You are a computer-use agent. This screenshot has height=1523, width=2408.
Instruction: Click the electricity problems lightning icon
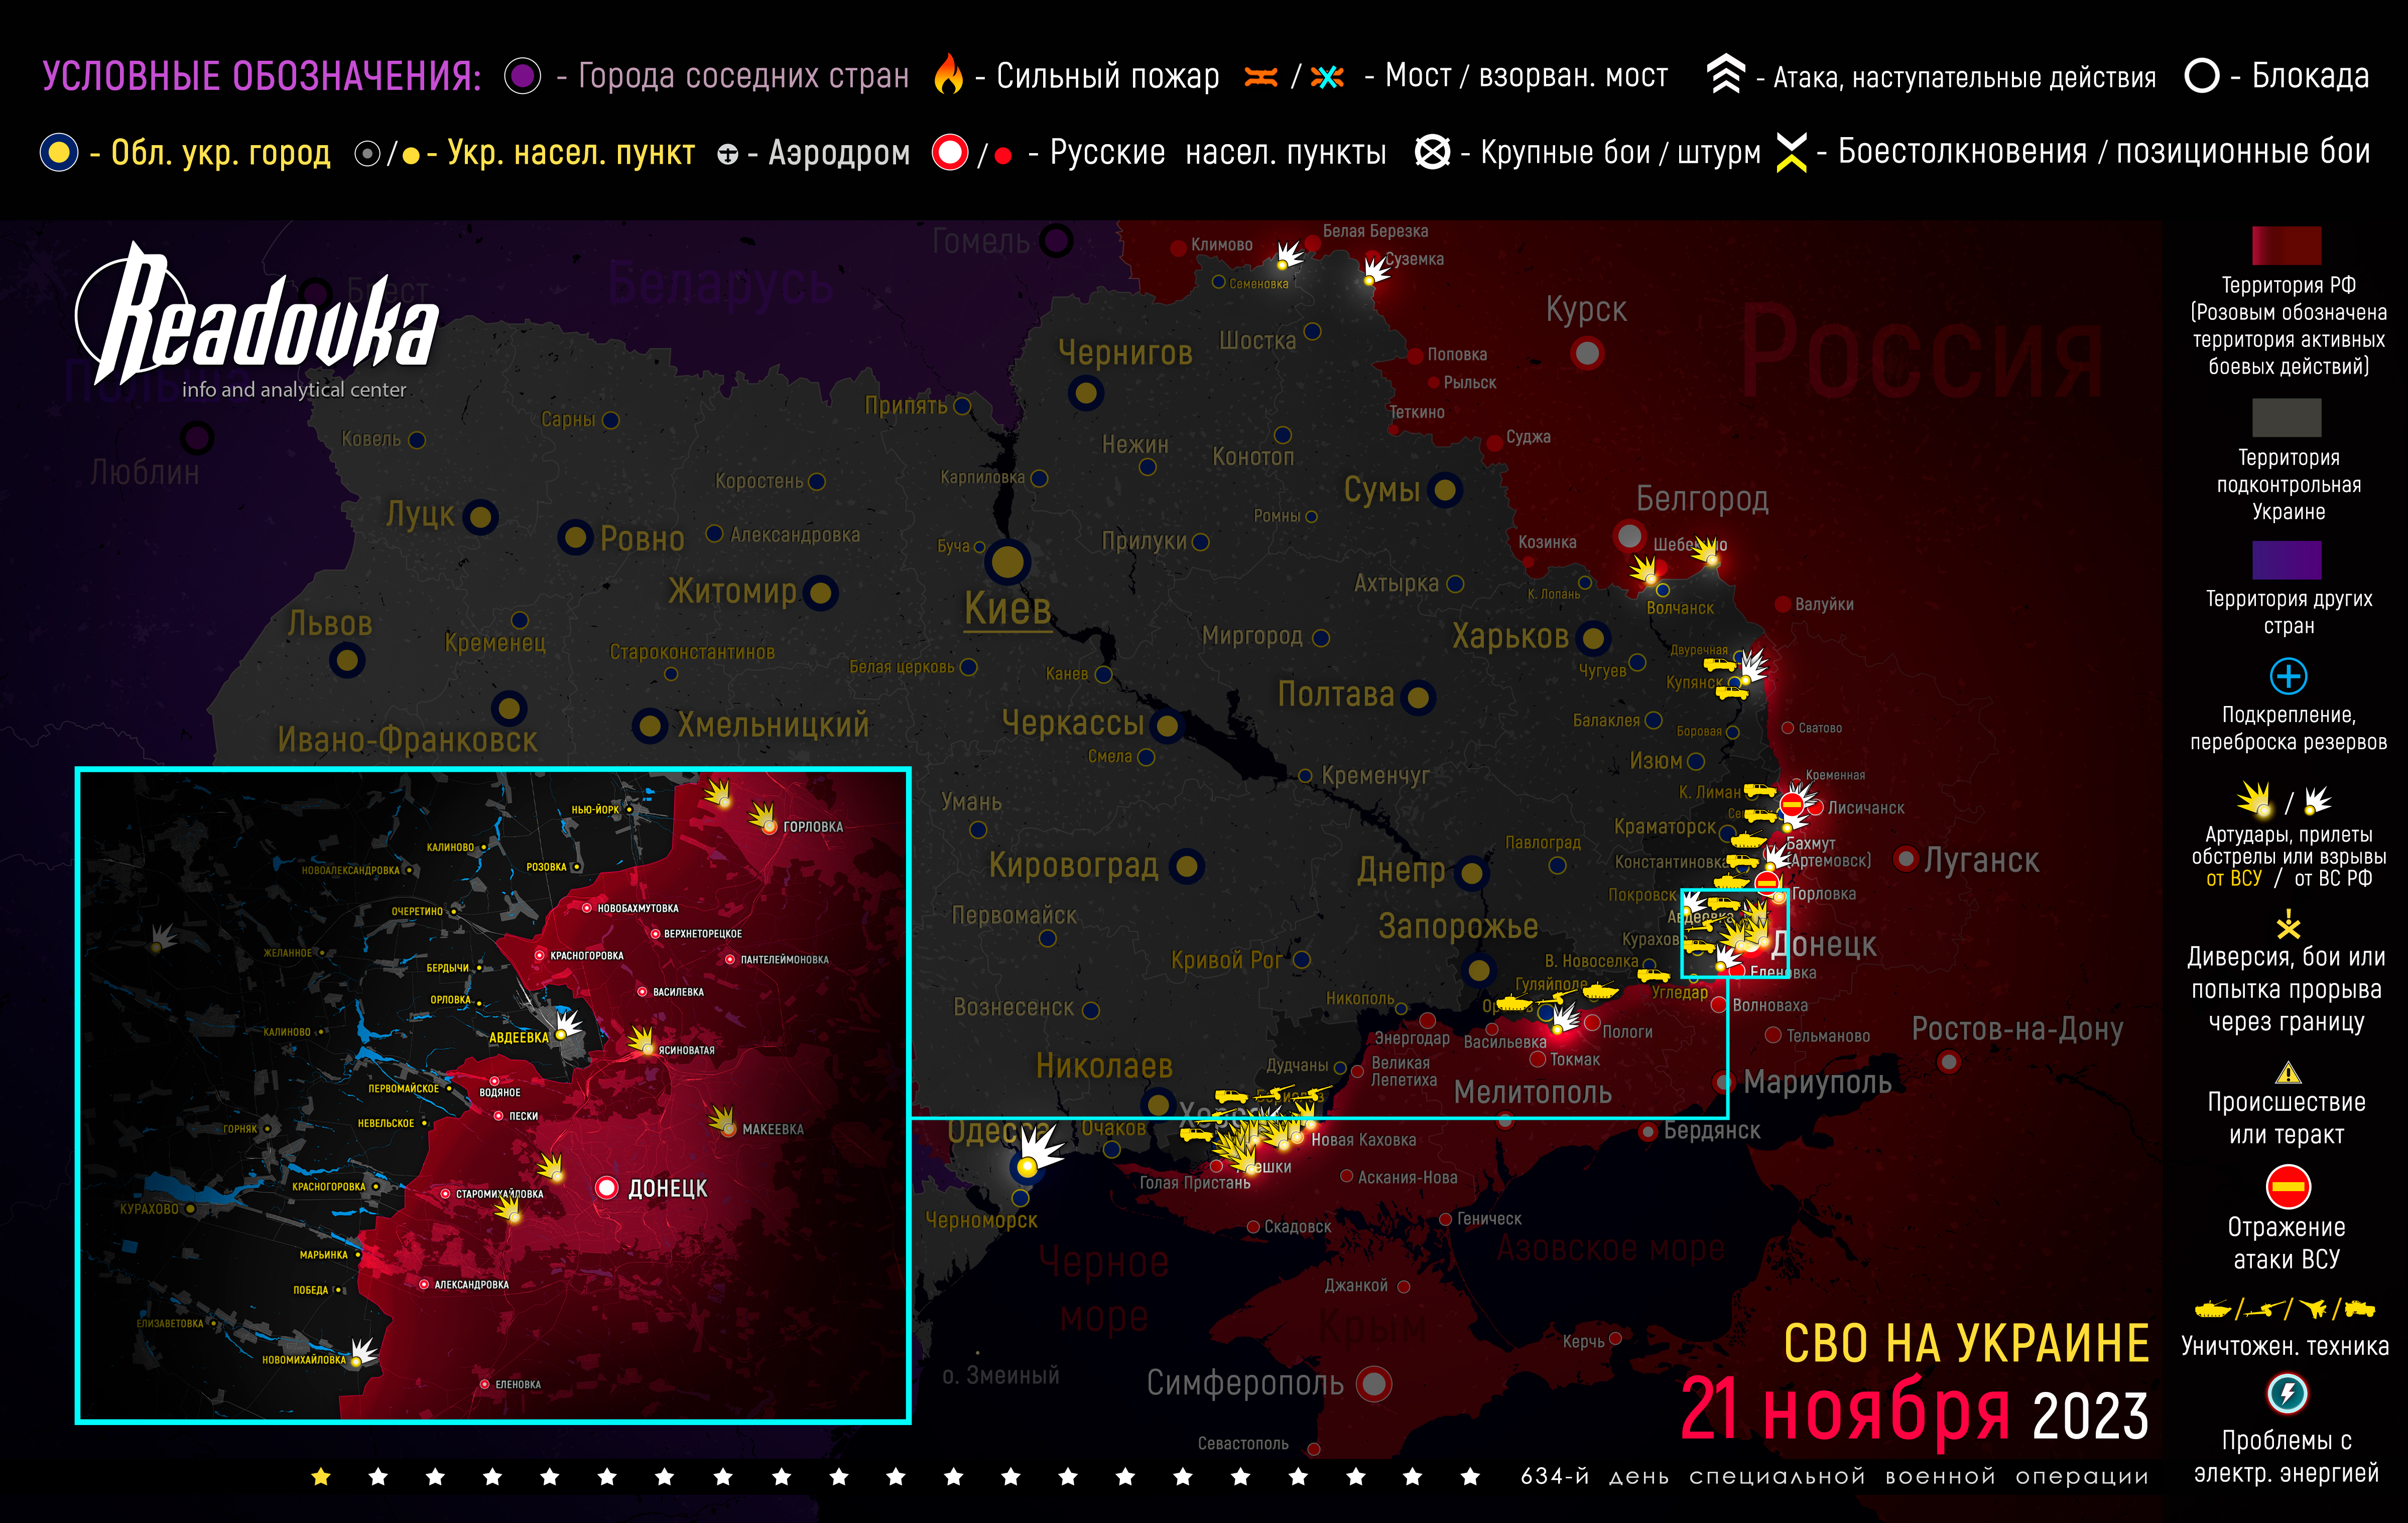click(2287, 1393)
